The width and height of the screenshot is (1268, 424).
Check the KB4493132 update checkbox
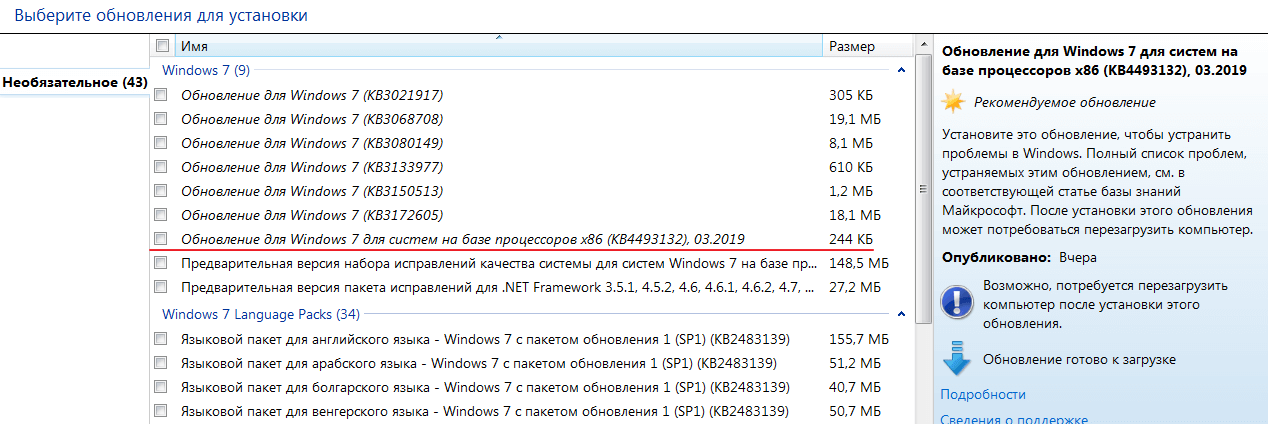(x=161, y=239)
